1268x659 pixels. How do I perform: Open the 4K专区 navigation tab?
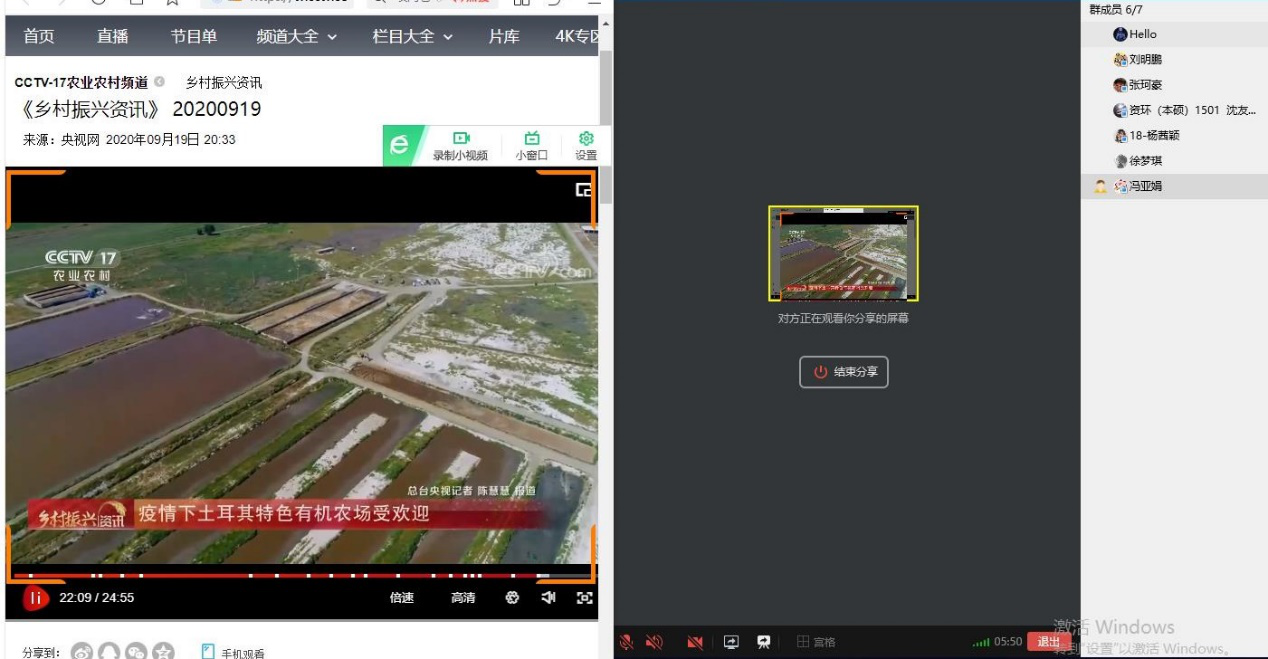point(578,37)
